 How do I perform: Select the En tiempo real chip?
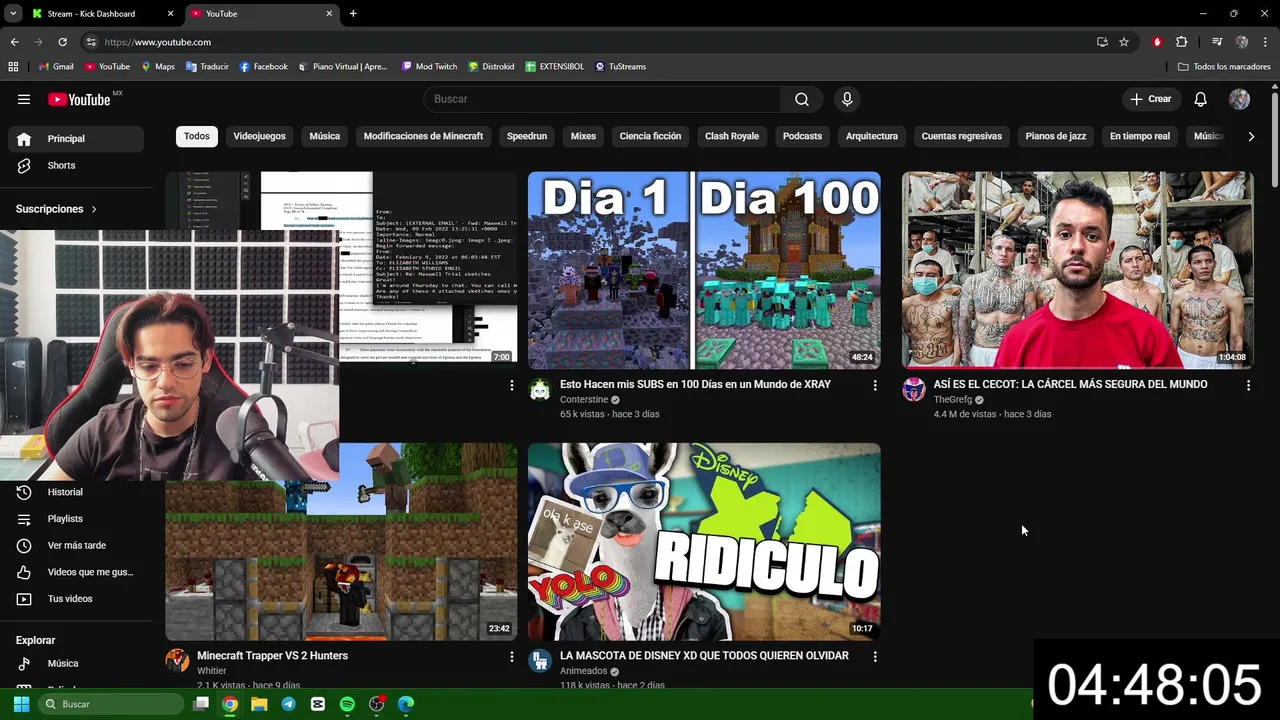click(x=1140, y=136)
